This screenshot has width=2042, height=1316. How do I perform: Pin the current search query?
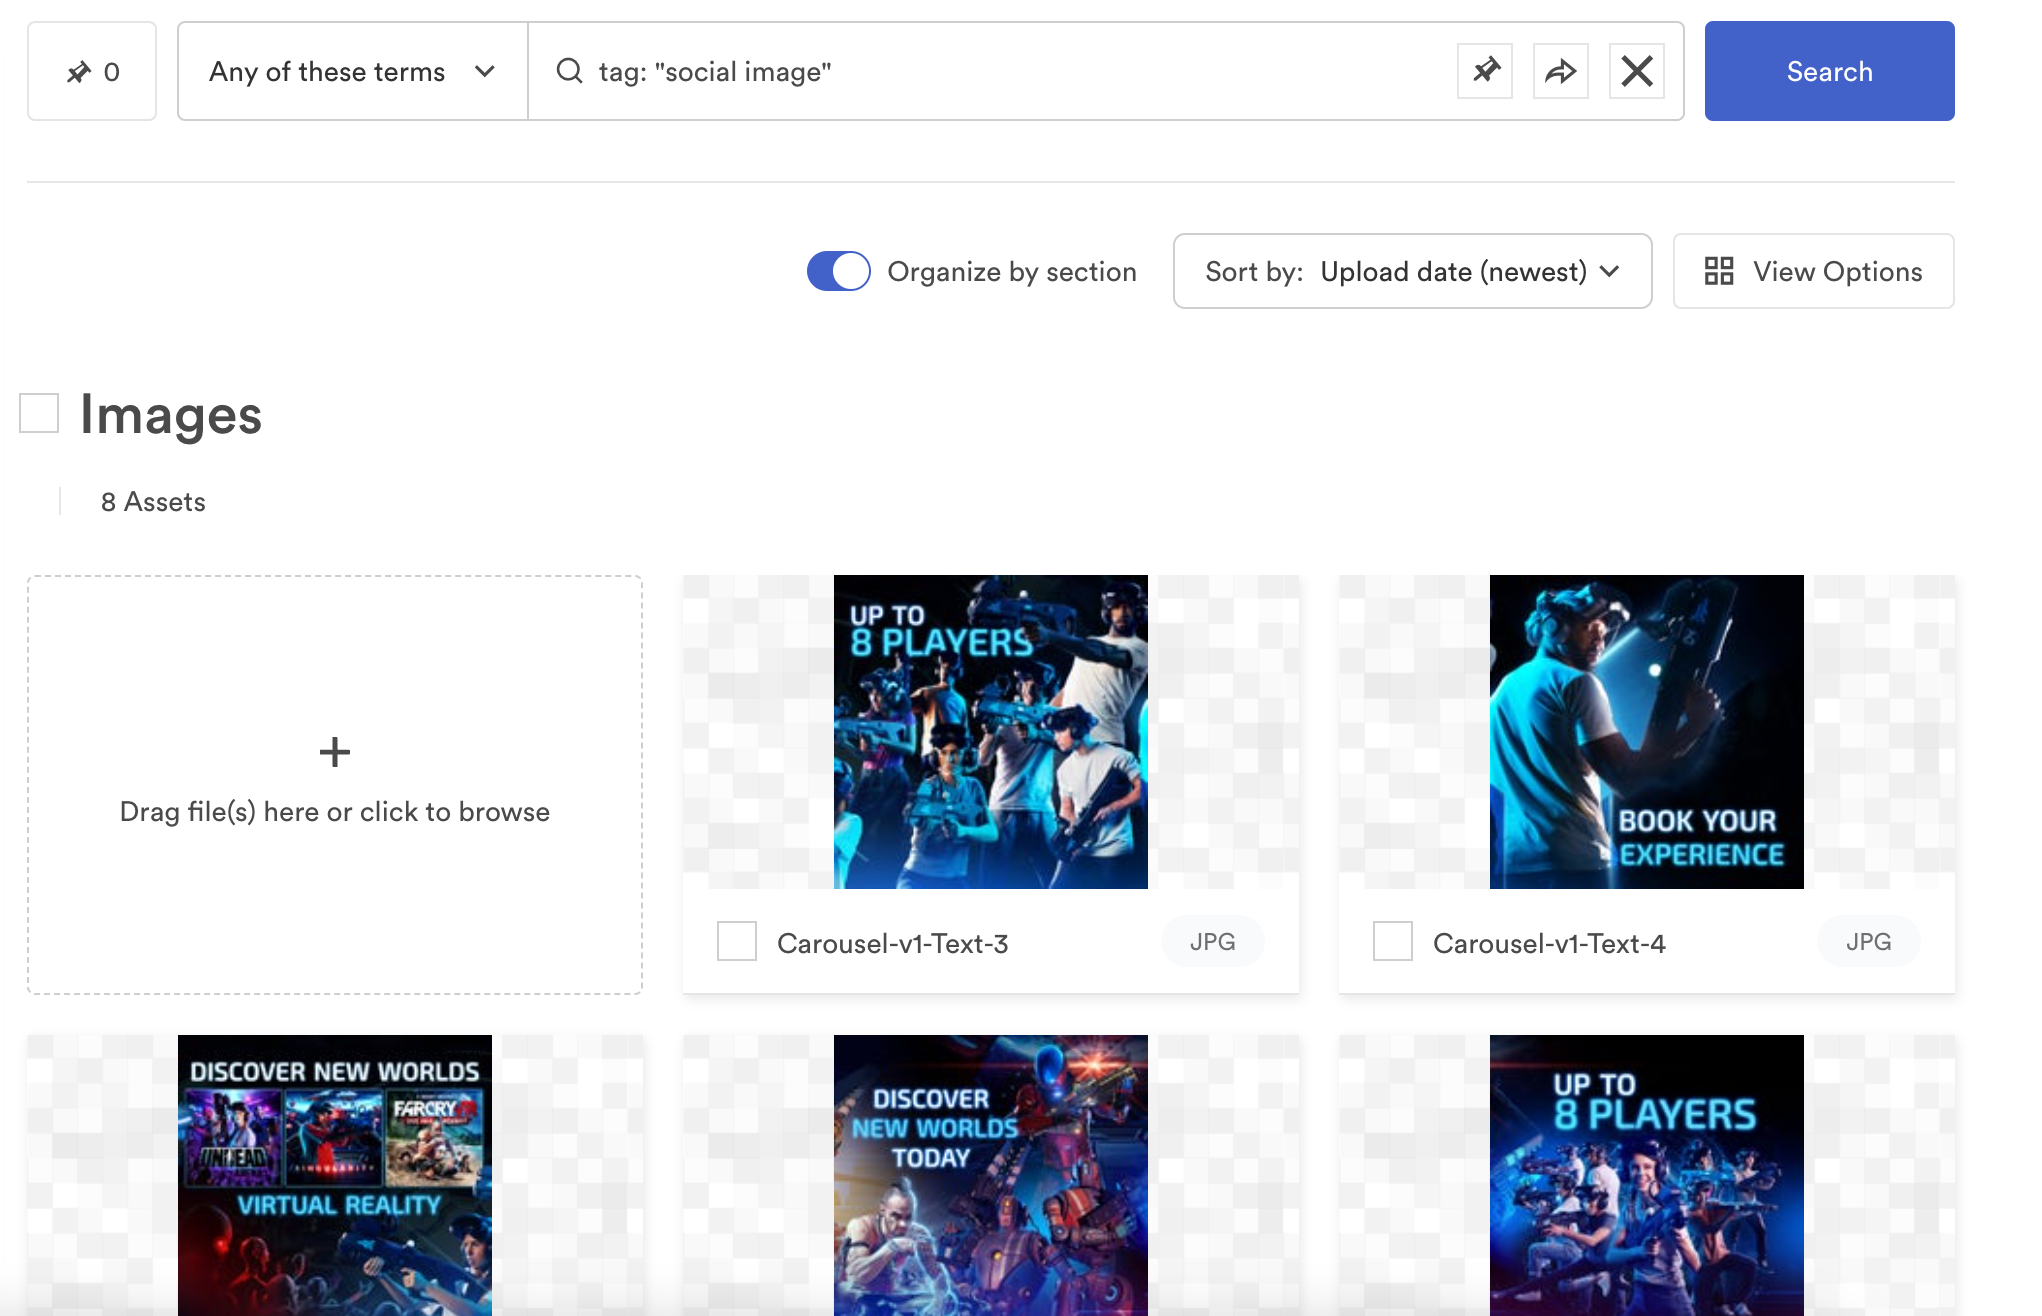tap(1485, 71)
